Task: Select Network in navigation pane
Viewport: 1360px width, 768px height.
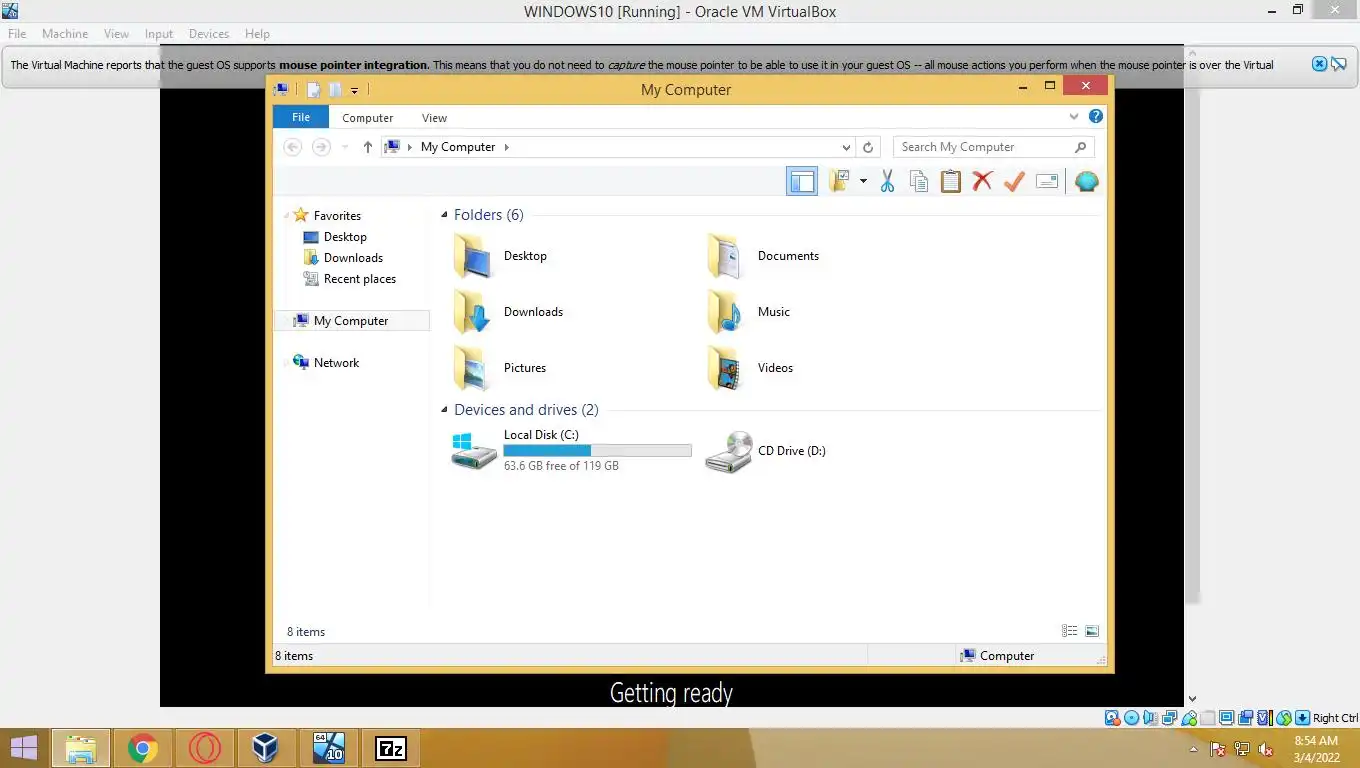Action: pyautogui.click(x=326, y=363)
